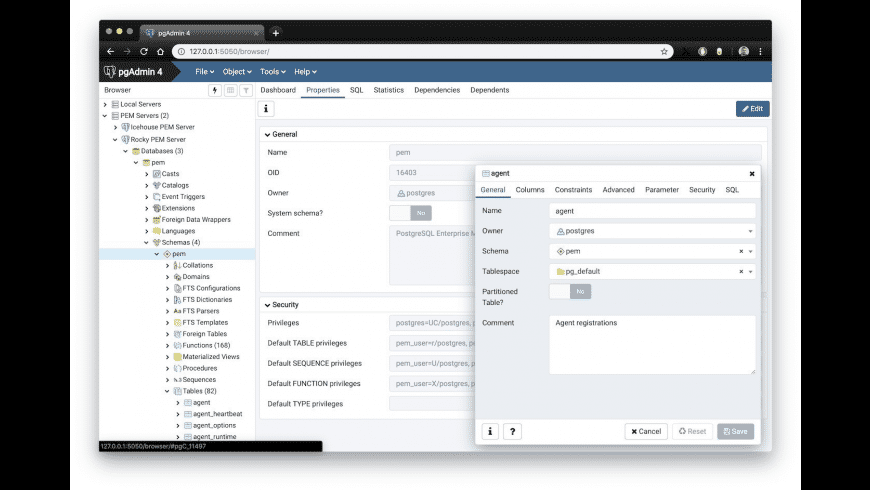This screenshot has width=870, height=490.
Task: Open the Security tab in the agent dialog
Action: [702, 190]
